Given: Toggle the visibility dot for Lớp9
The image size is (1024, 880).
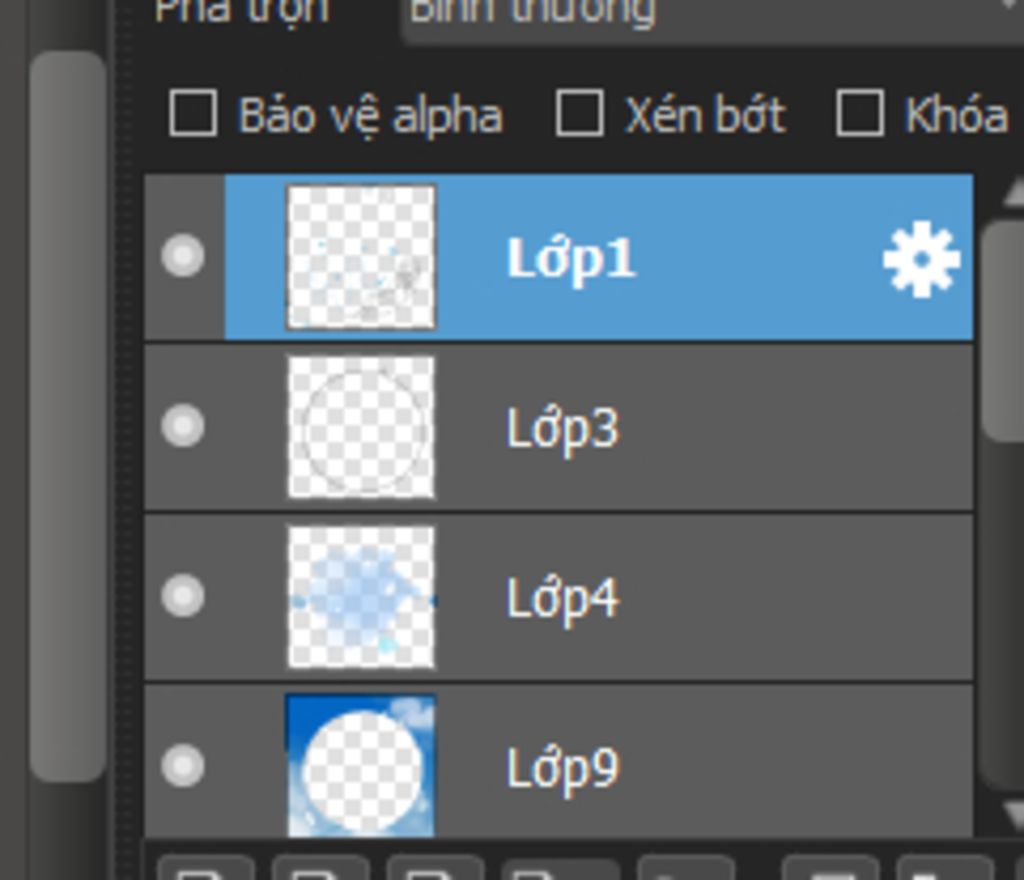Looking at the screenshot, I should coord(183,765).
